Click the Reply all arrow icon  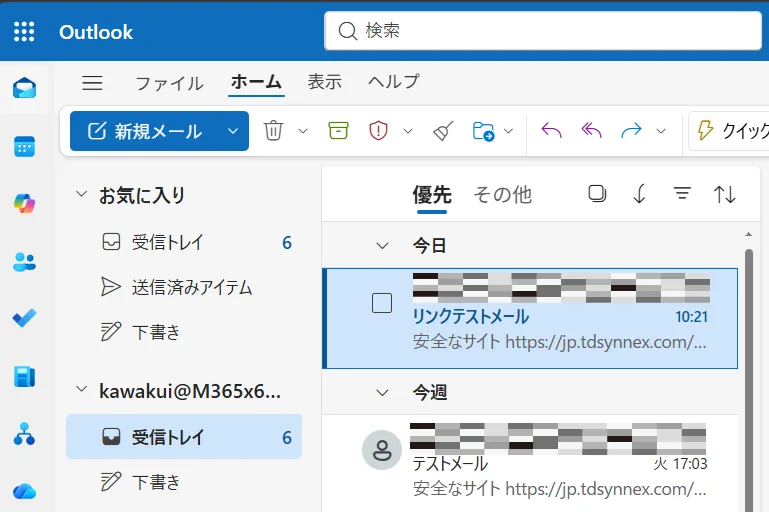click(x=591, y=130)
